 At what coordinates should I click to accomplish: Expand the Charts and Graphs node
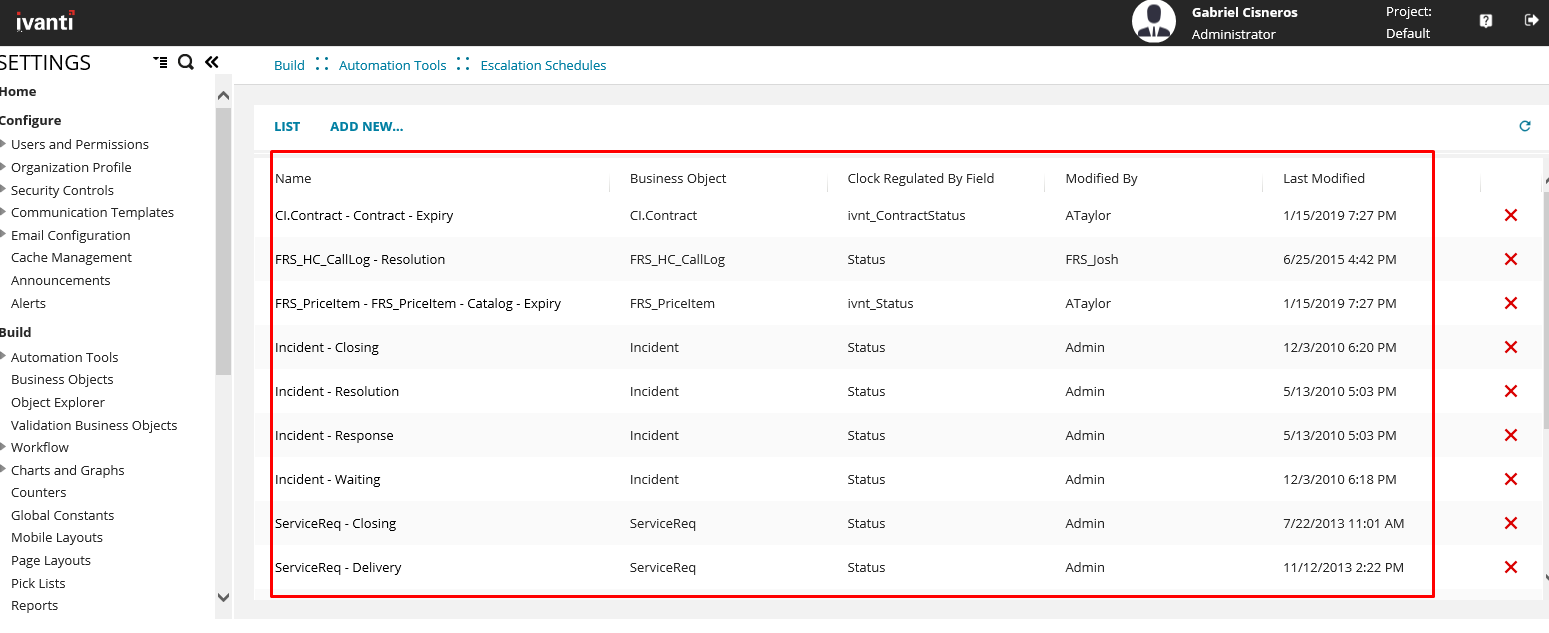tap(4, 470)
